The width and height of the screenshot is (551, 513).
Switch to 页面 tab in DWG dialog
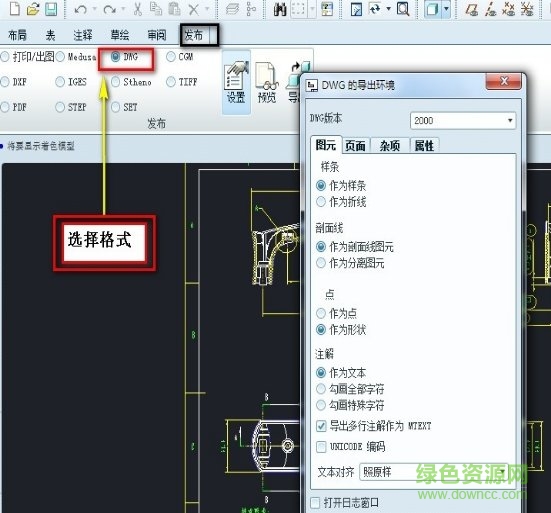pos(355,145)
